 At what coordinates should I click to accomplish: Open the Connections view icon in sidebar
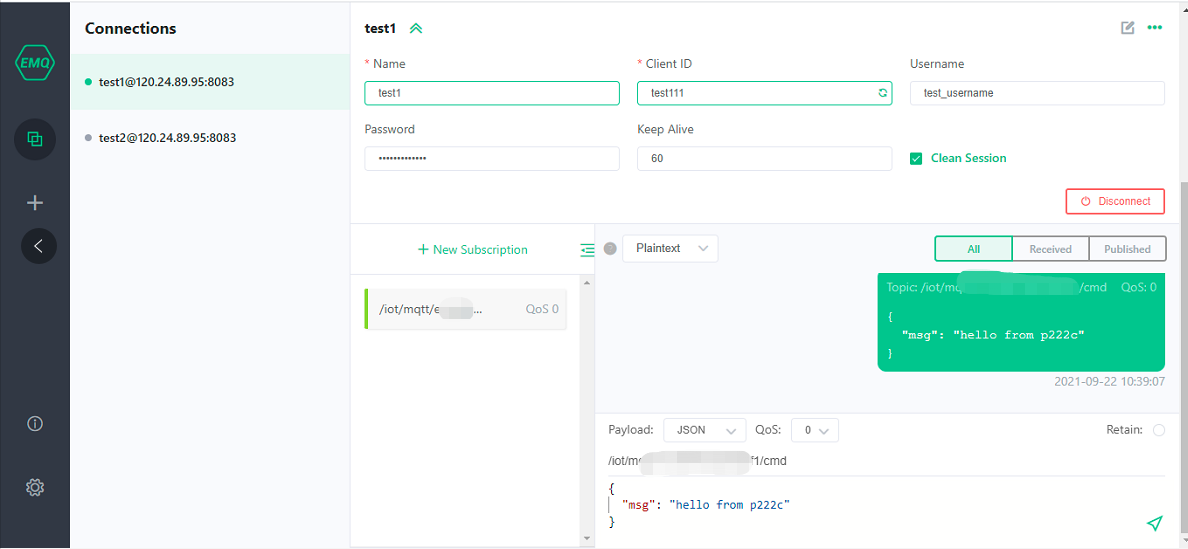(x=35, y=139)
